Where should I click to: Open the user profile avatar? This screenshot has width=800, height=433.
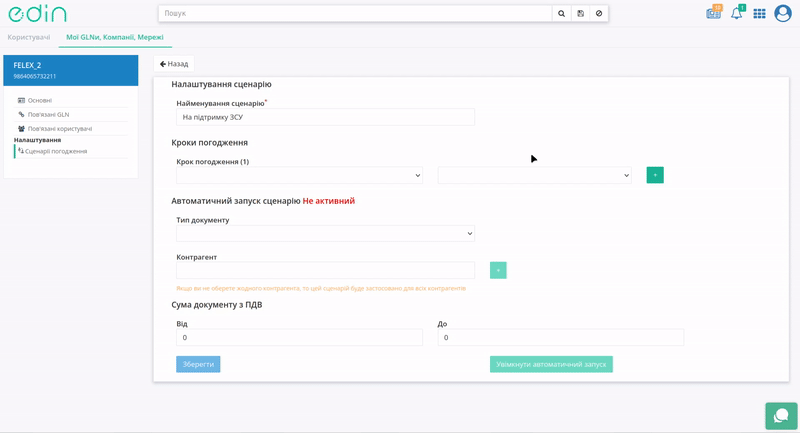[783, 13]
